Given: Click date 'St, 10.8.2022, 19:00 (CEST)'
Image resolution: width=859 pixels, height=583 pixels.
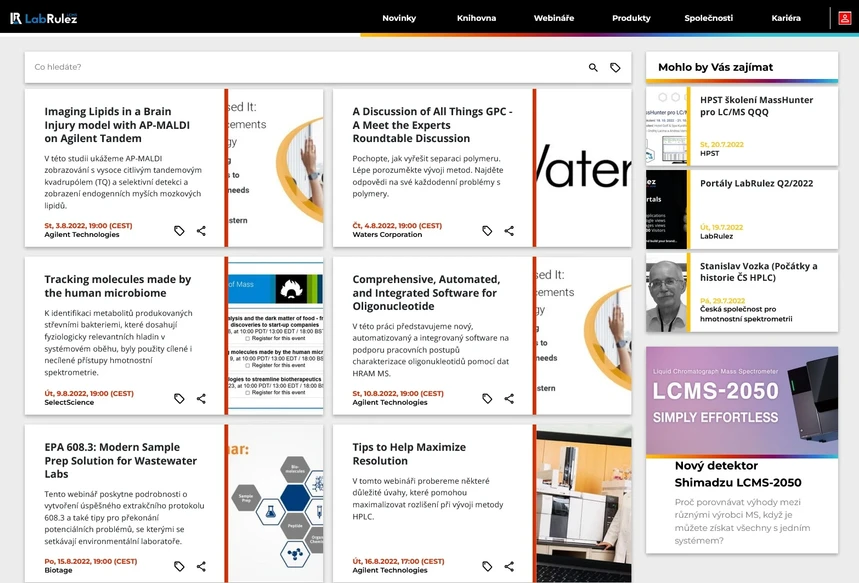Looking at the screenshot, I should [x=398, y=393].
